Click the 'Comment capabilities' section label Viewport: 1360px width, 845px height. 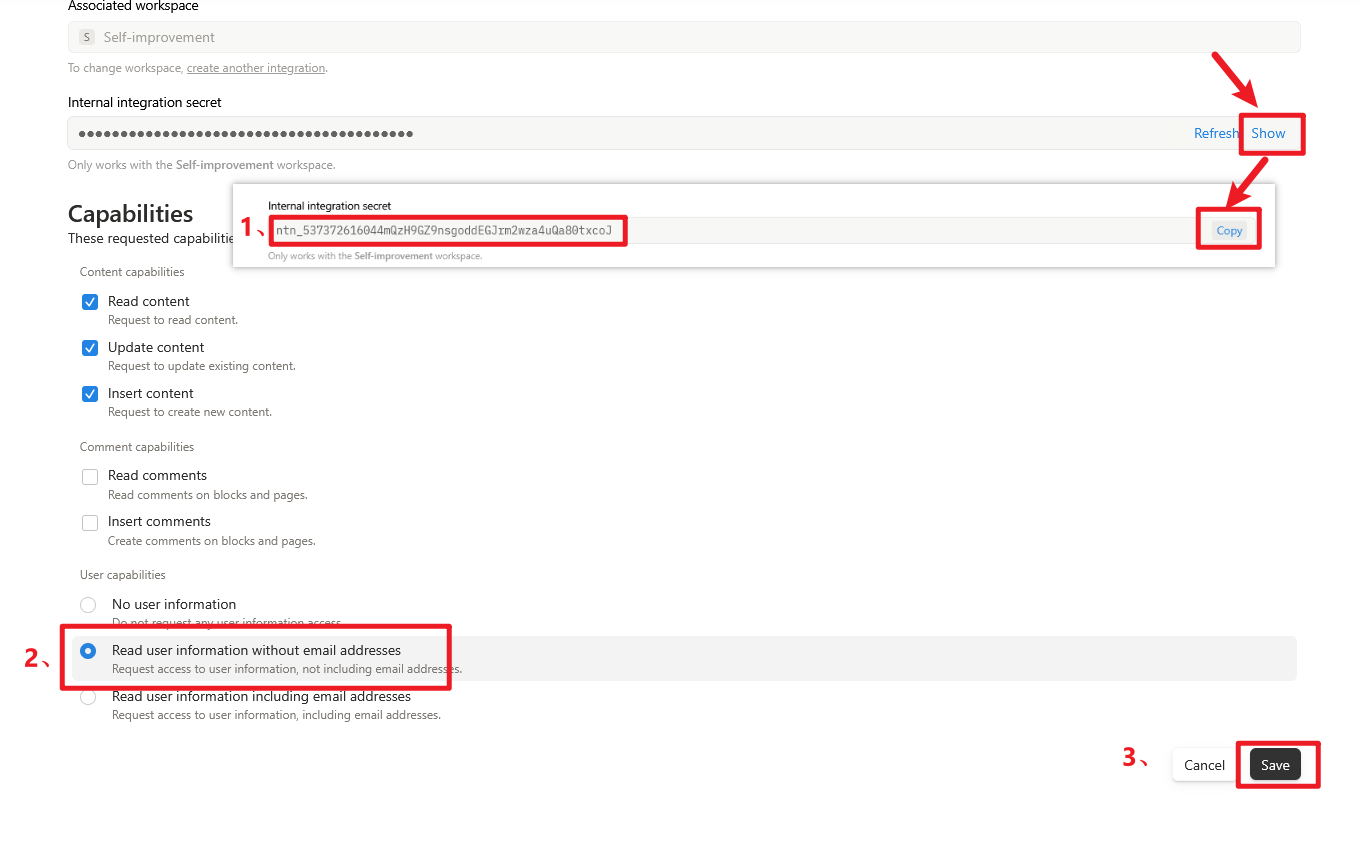(137, 447)
